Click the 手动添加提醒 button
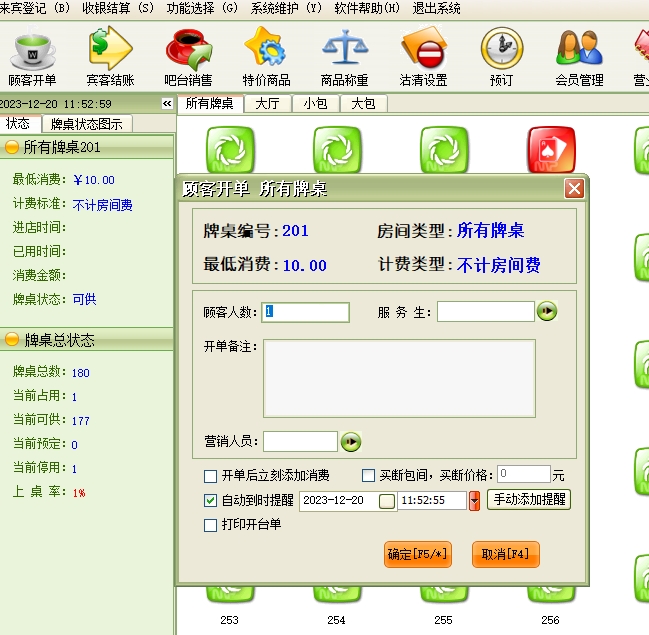Viewport: 649px width, 635px height. 528,500
